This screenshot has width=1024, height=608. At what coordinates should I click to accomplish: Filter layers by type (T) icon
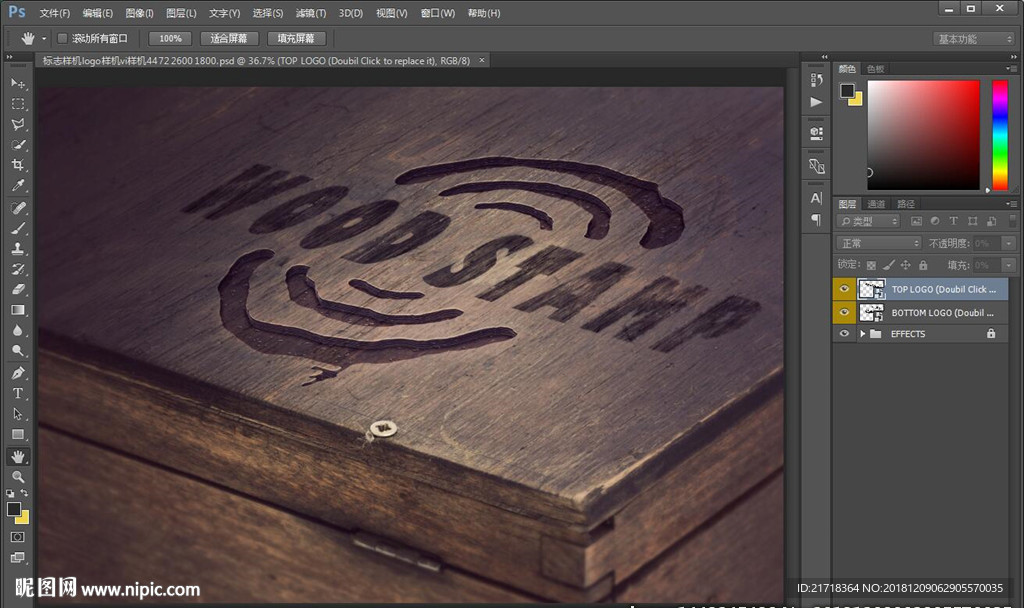[953, 221]
